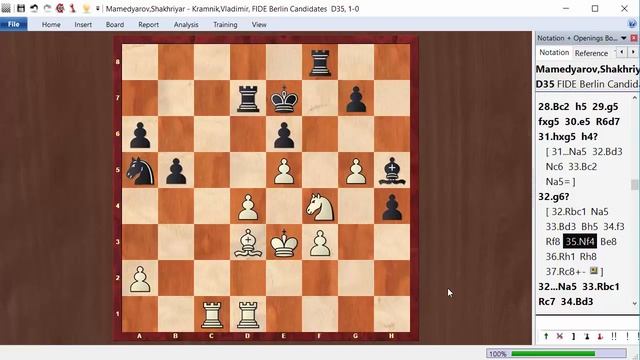Jump to move 32.g6? in notation
Screen dimensions: 640x360
point(553,197)
